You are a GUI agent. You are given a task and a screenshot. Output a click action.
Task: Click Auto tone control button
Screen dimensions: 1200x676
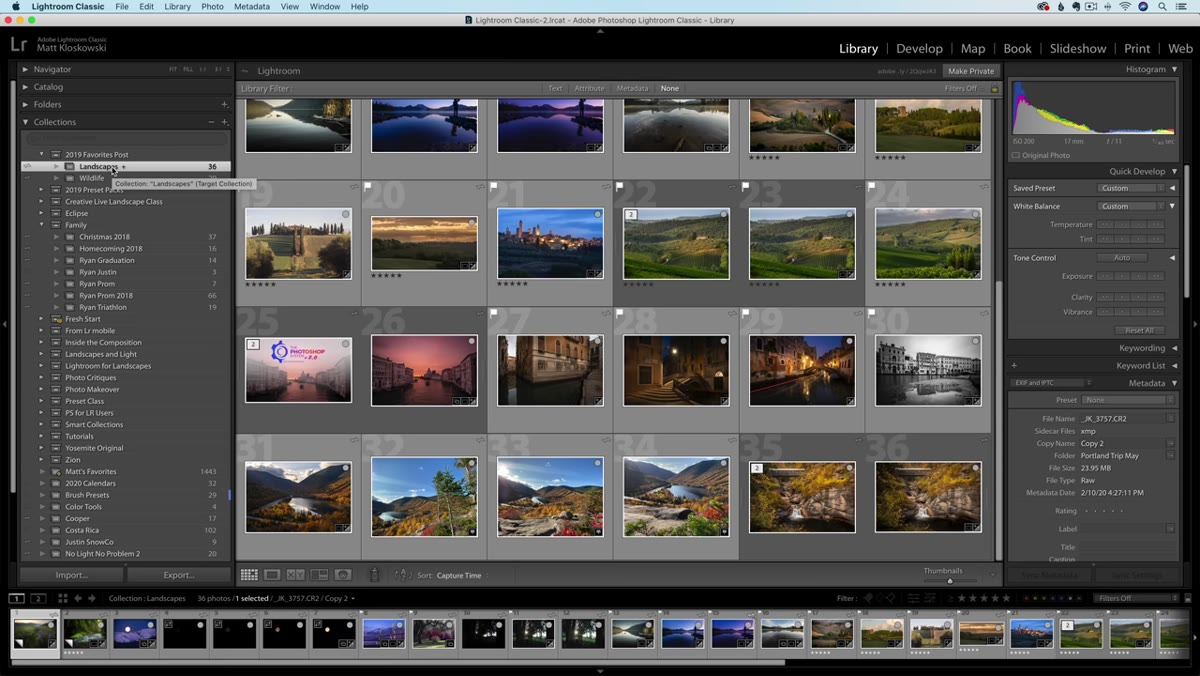tap(1121, 258)
